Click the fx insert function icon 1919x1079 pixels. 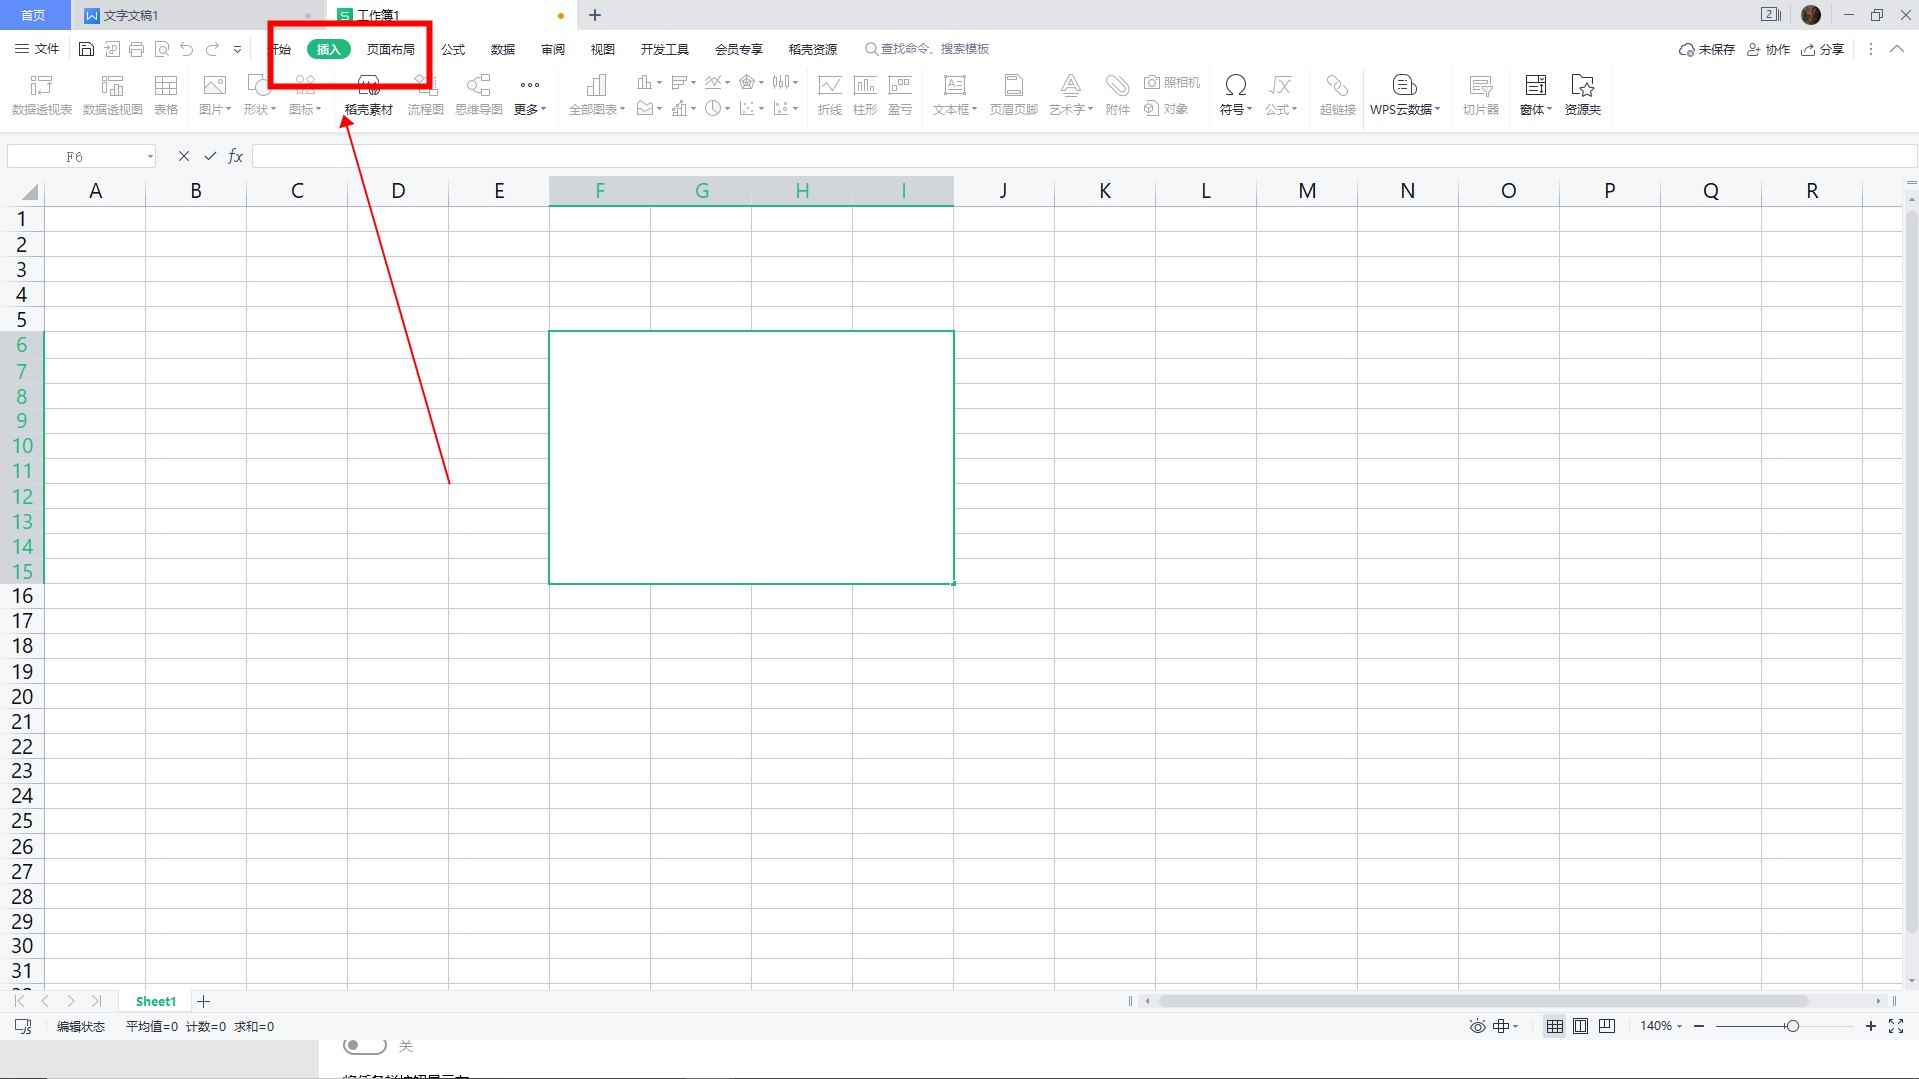235,156
